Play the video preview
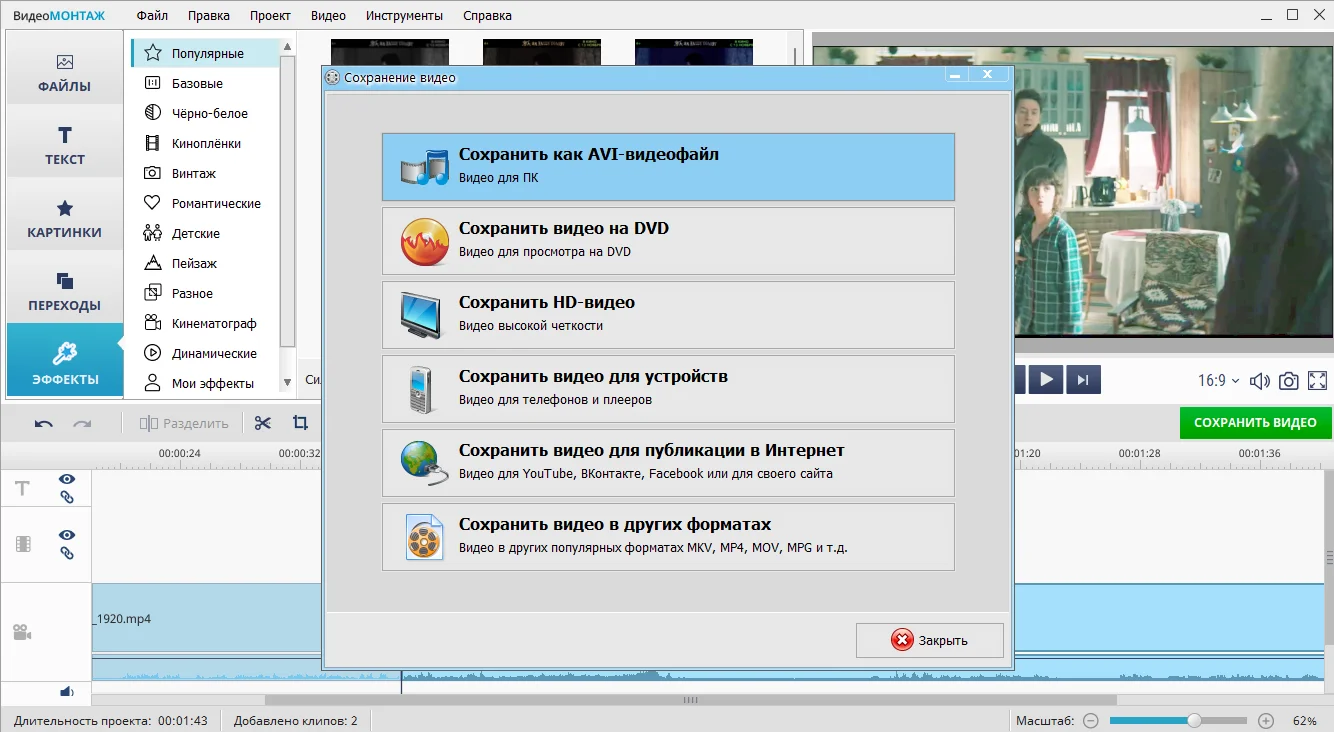The image size is (1334, 732). click(x=1046, y=379)
